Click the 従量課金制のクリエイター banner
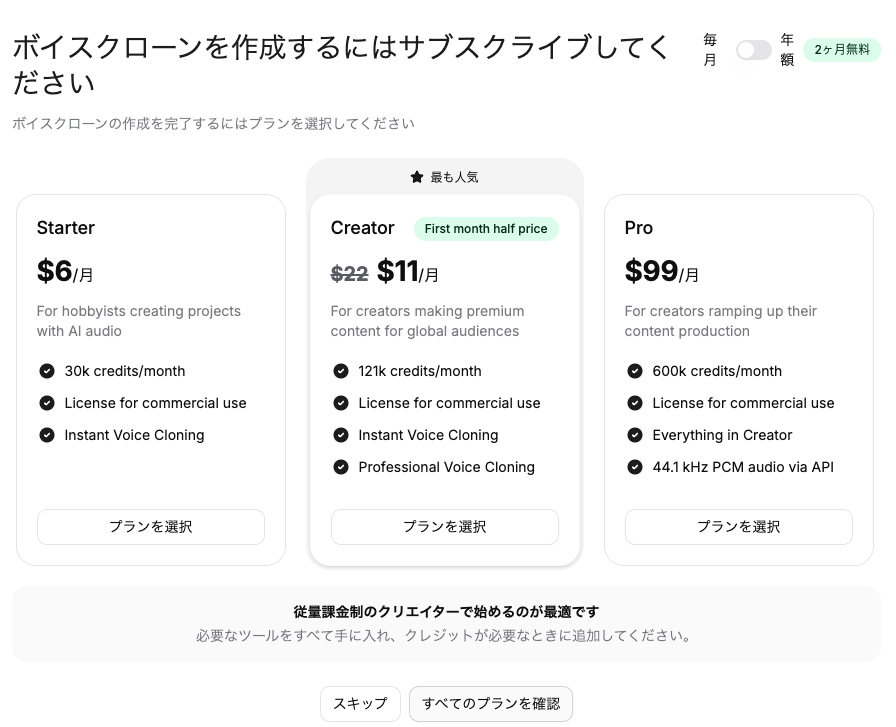 (x=446, y=624)
